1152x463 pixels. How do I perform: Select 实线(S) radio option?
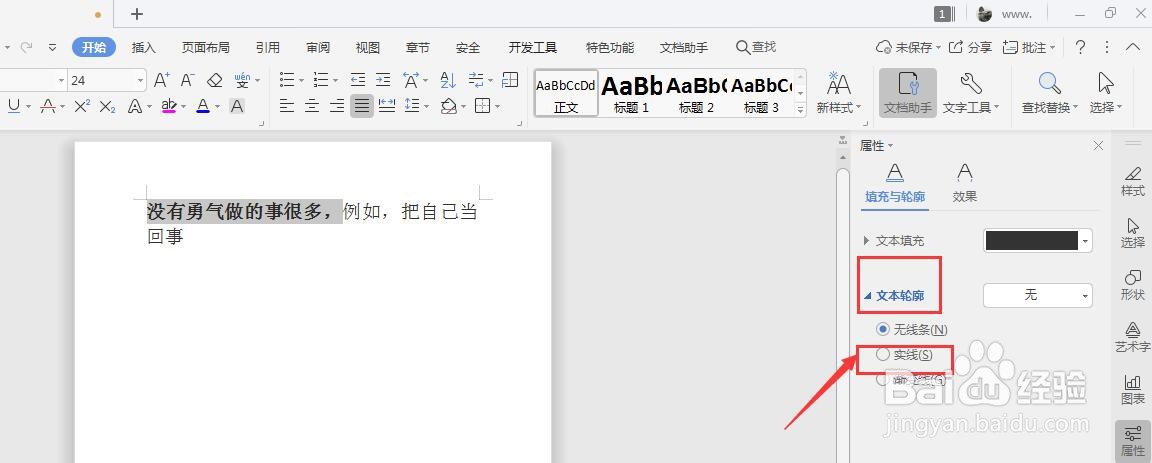coord(904,355)
